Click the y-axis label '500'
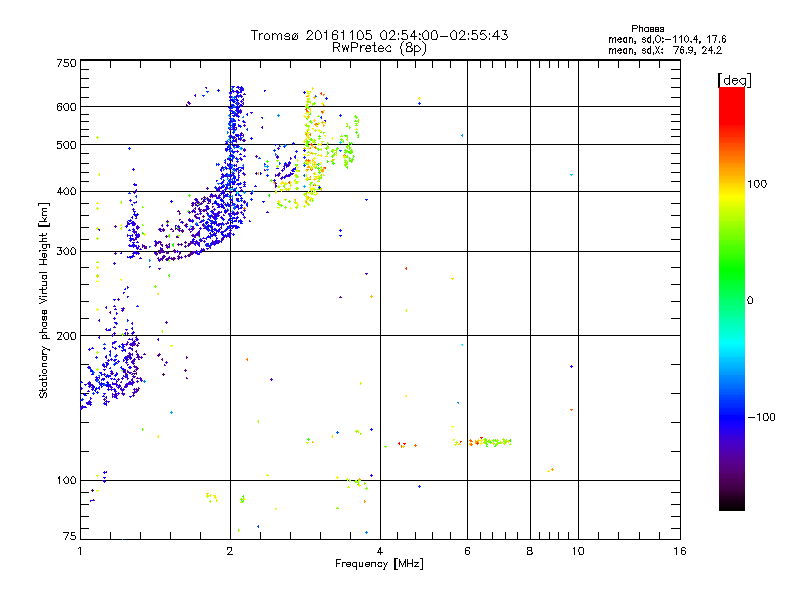The height and width of the screenshot is (600, 800). pos(66,145)
